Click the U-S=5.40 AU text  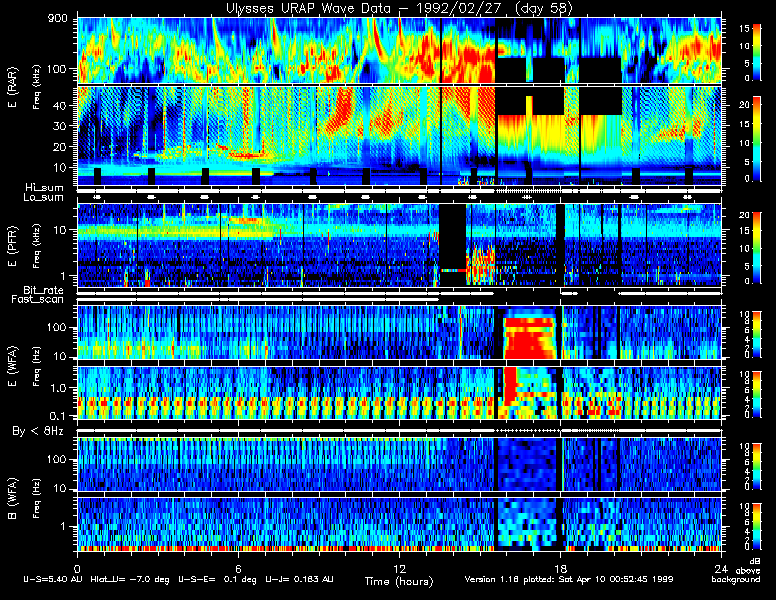[53, 579]
